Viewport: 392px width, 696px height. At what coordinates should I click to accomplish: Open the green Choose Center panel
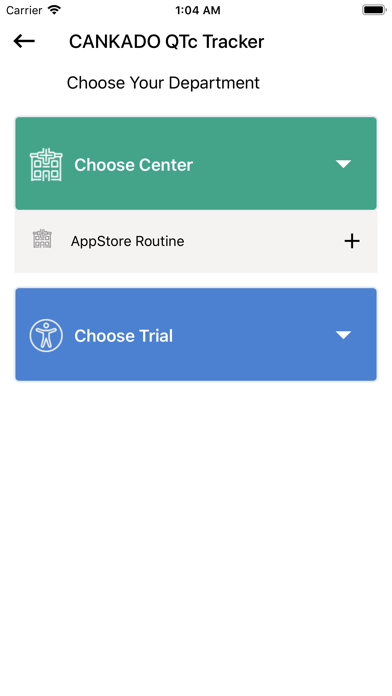(196, 163)
